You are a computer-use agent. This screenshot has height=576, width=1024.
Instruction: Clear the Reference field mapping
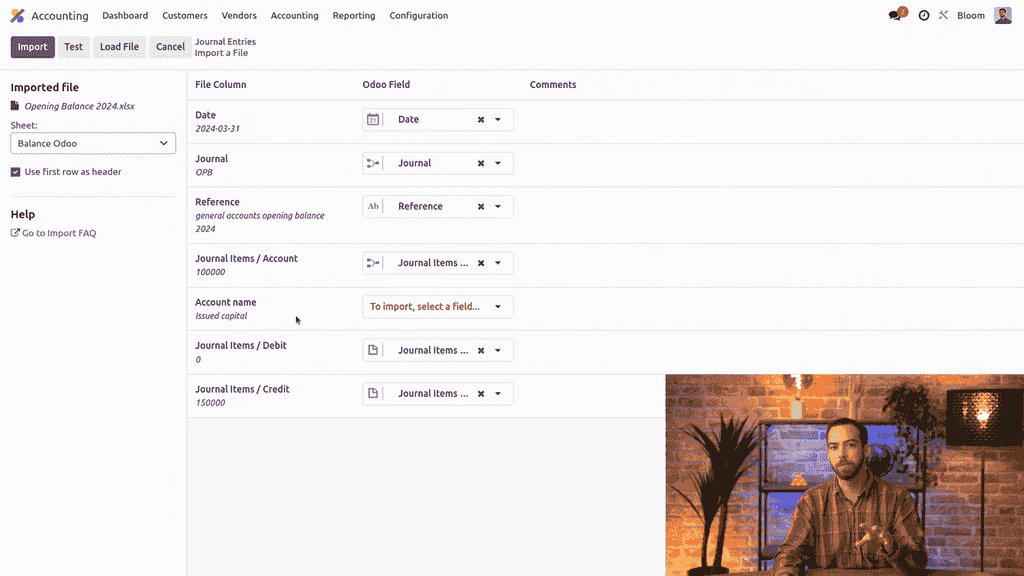tap(481, 207)
